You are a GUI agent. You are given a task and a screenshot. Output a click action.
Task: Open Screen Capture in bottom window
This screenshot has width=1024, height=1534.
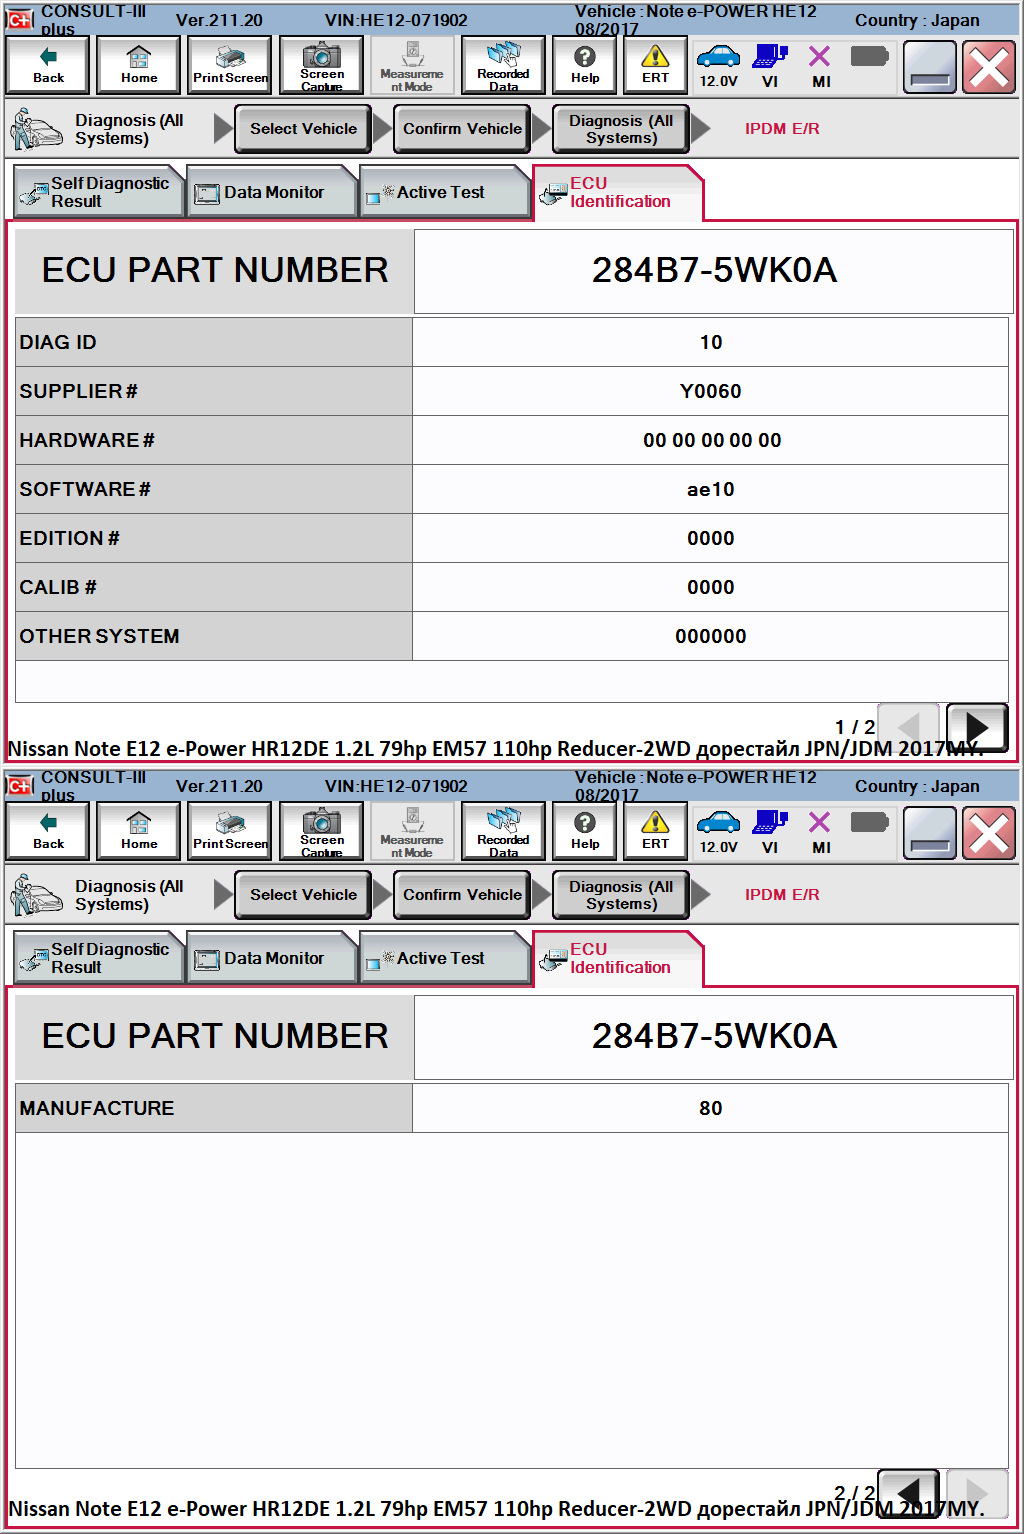[x=322, y=831]
